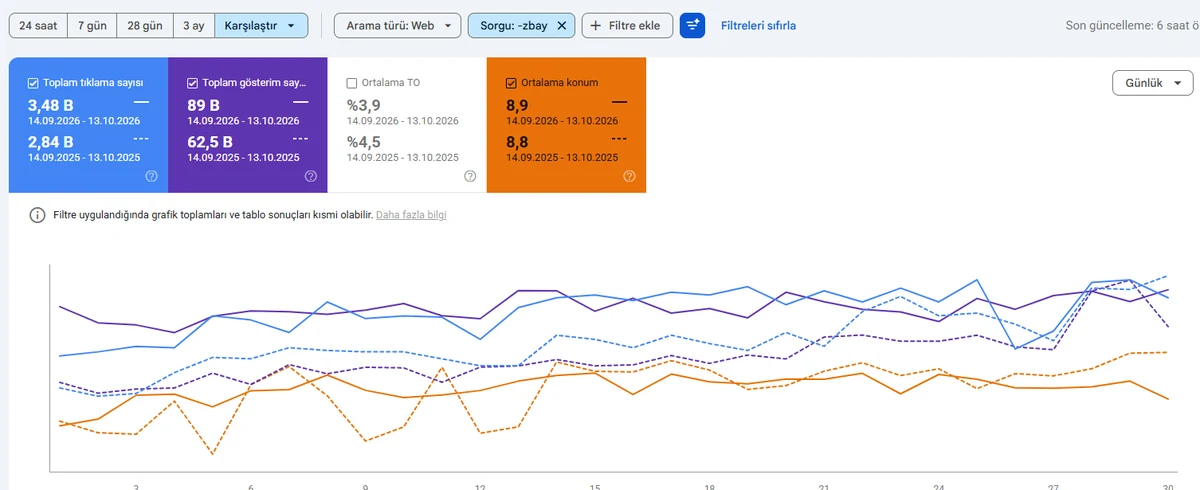Click the 8,8 position value

coord(518,141)
